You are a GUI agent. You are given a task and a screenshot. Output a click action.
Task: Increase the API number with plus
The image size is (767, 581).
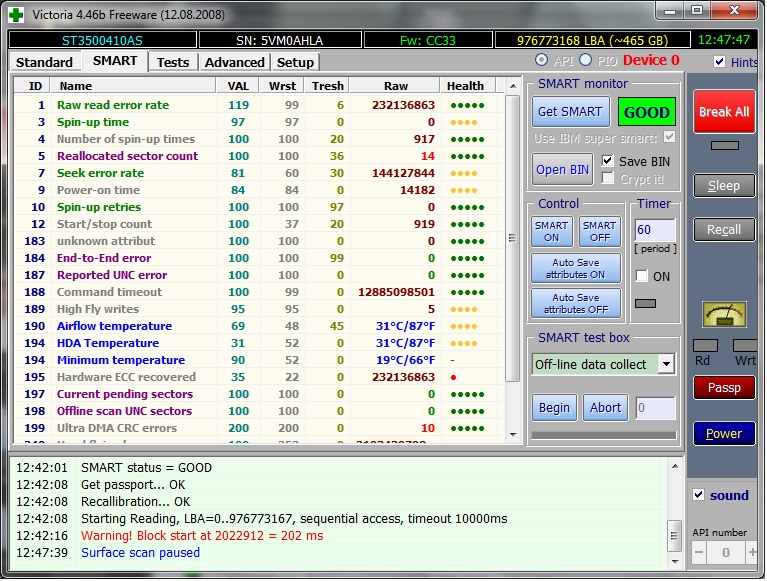(750, 552)
